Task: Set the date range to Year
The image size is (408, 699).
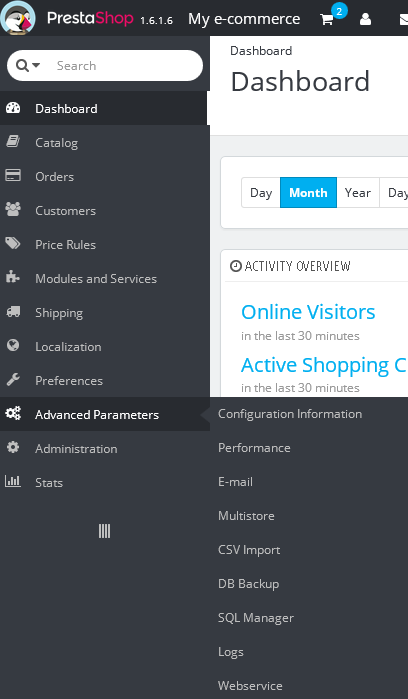Action: (358, 193)
